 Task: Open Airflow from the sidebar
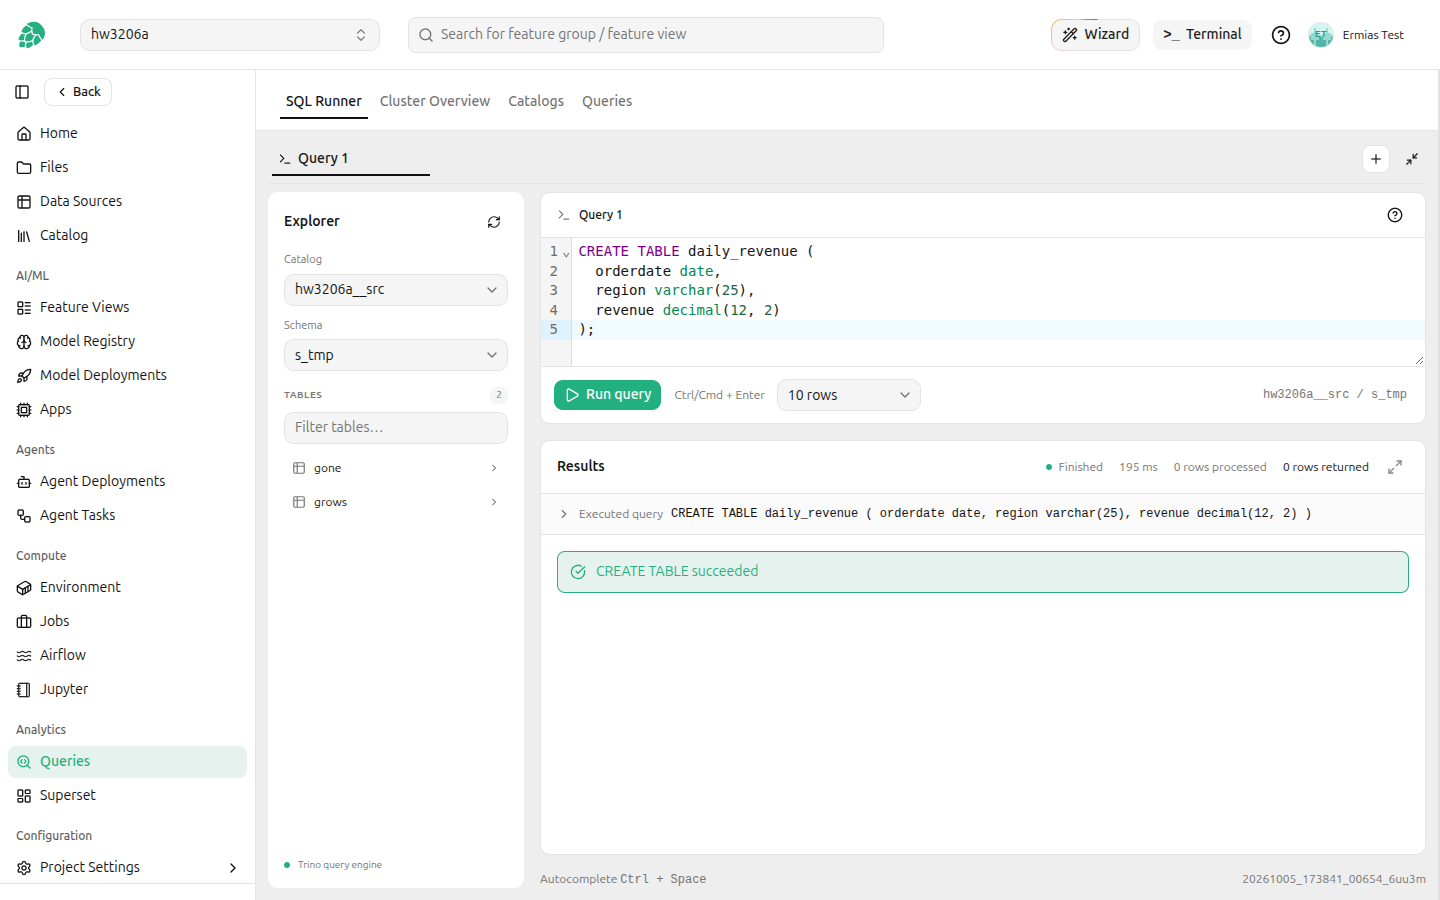127,655
